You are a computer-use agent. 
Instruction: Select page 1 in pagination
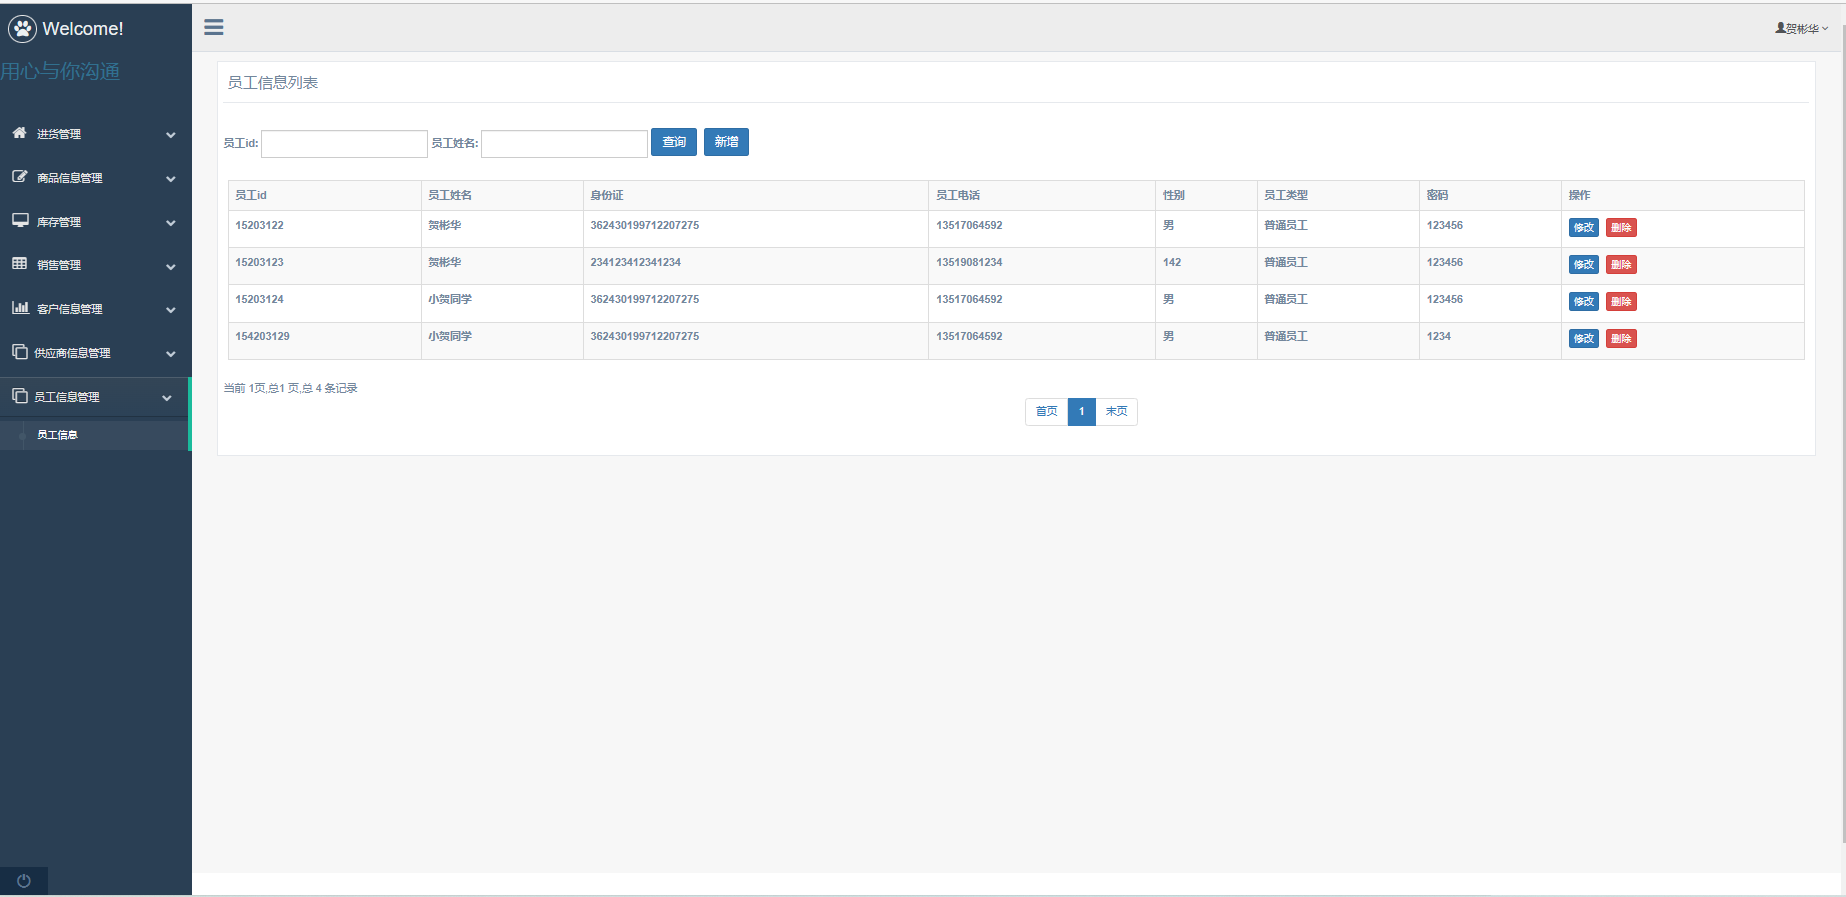1081,412
